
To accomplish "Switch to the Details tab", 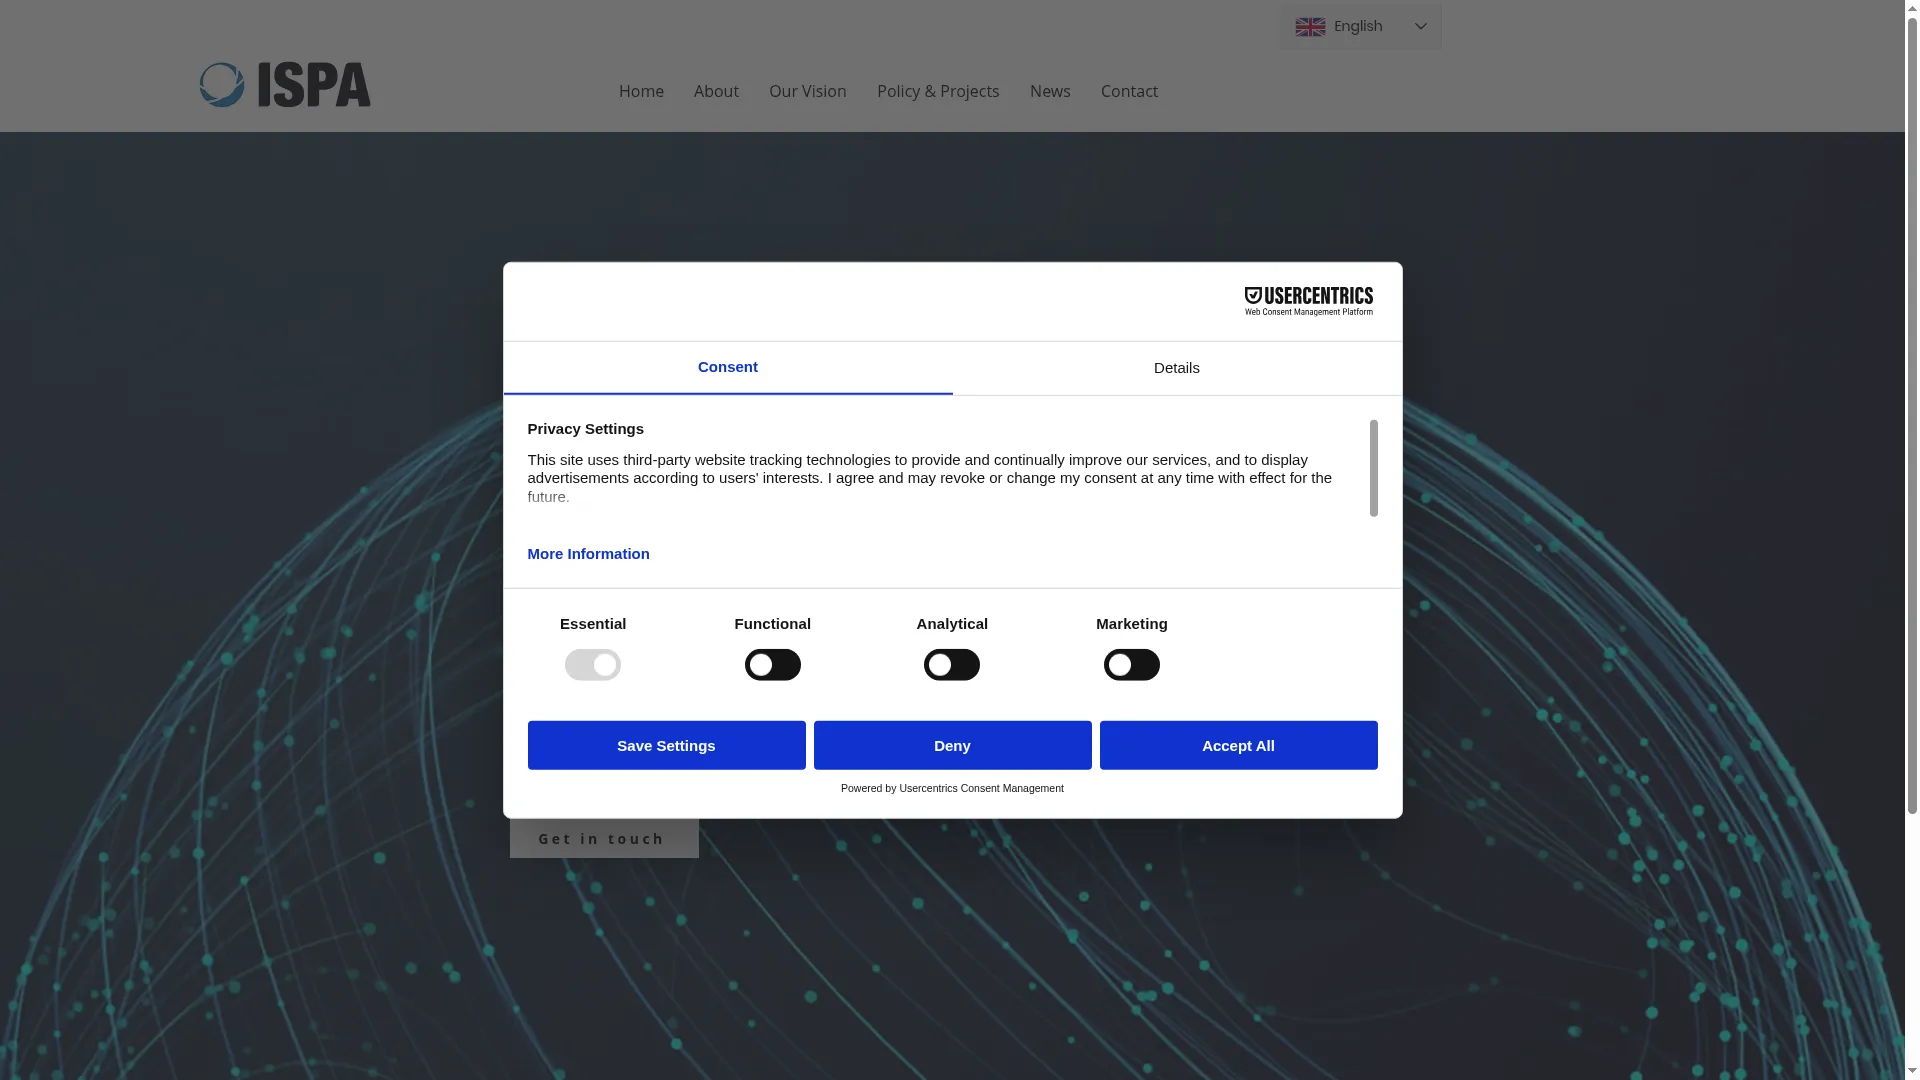I will click(1177, 368).
